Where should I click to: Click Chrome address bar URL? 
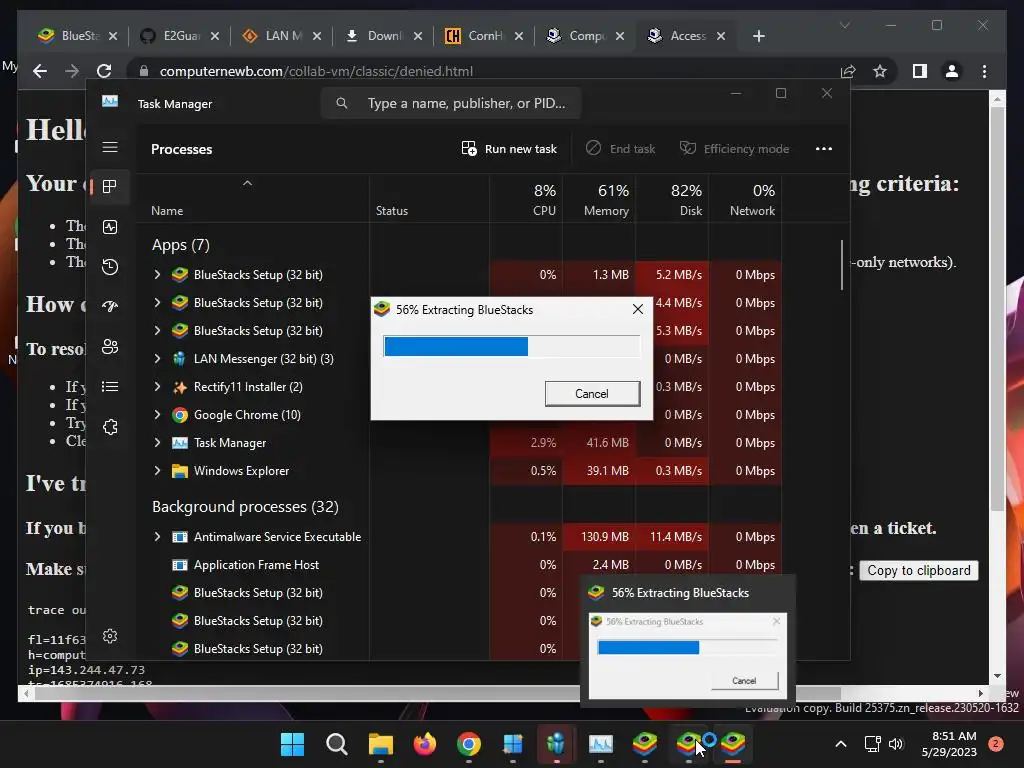316,71
